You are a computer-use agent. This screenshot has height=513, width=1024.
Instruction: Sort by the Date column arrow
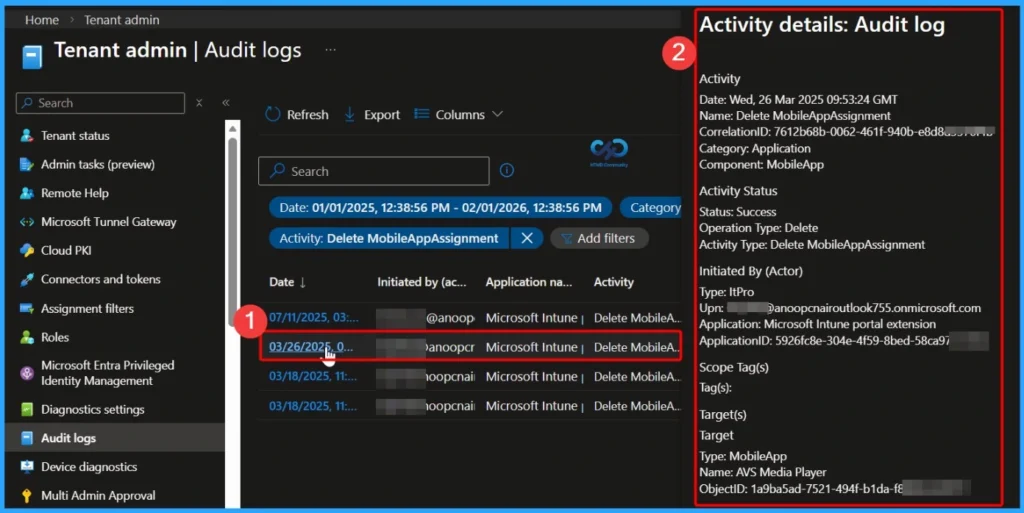pos(302,282)
